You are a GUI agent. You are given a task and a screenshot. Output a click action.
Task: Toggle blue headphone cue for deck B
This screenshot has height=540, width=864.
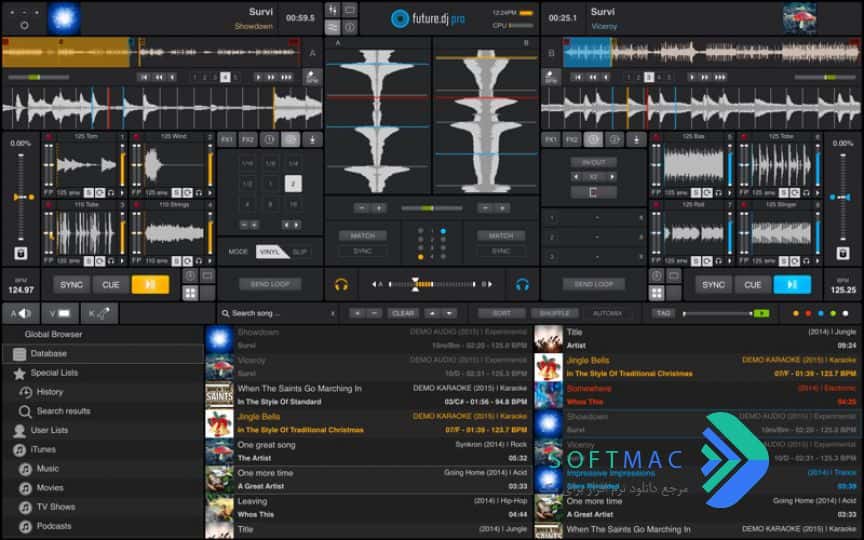(522, 285)
